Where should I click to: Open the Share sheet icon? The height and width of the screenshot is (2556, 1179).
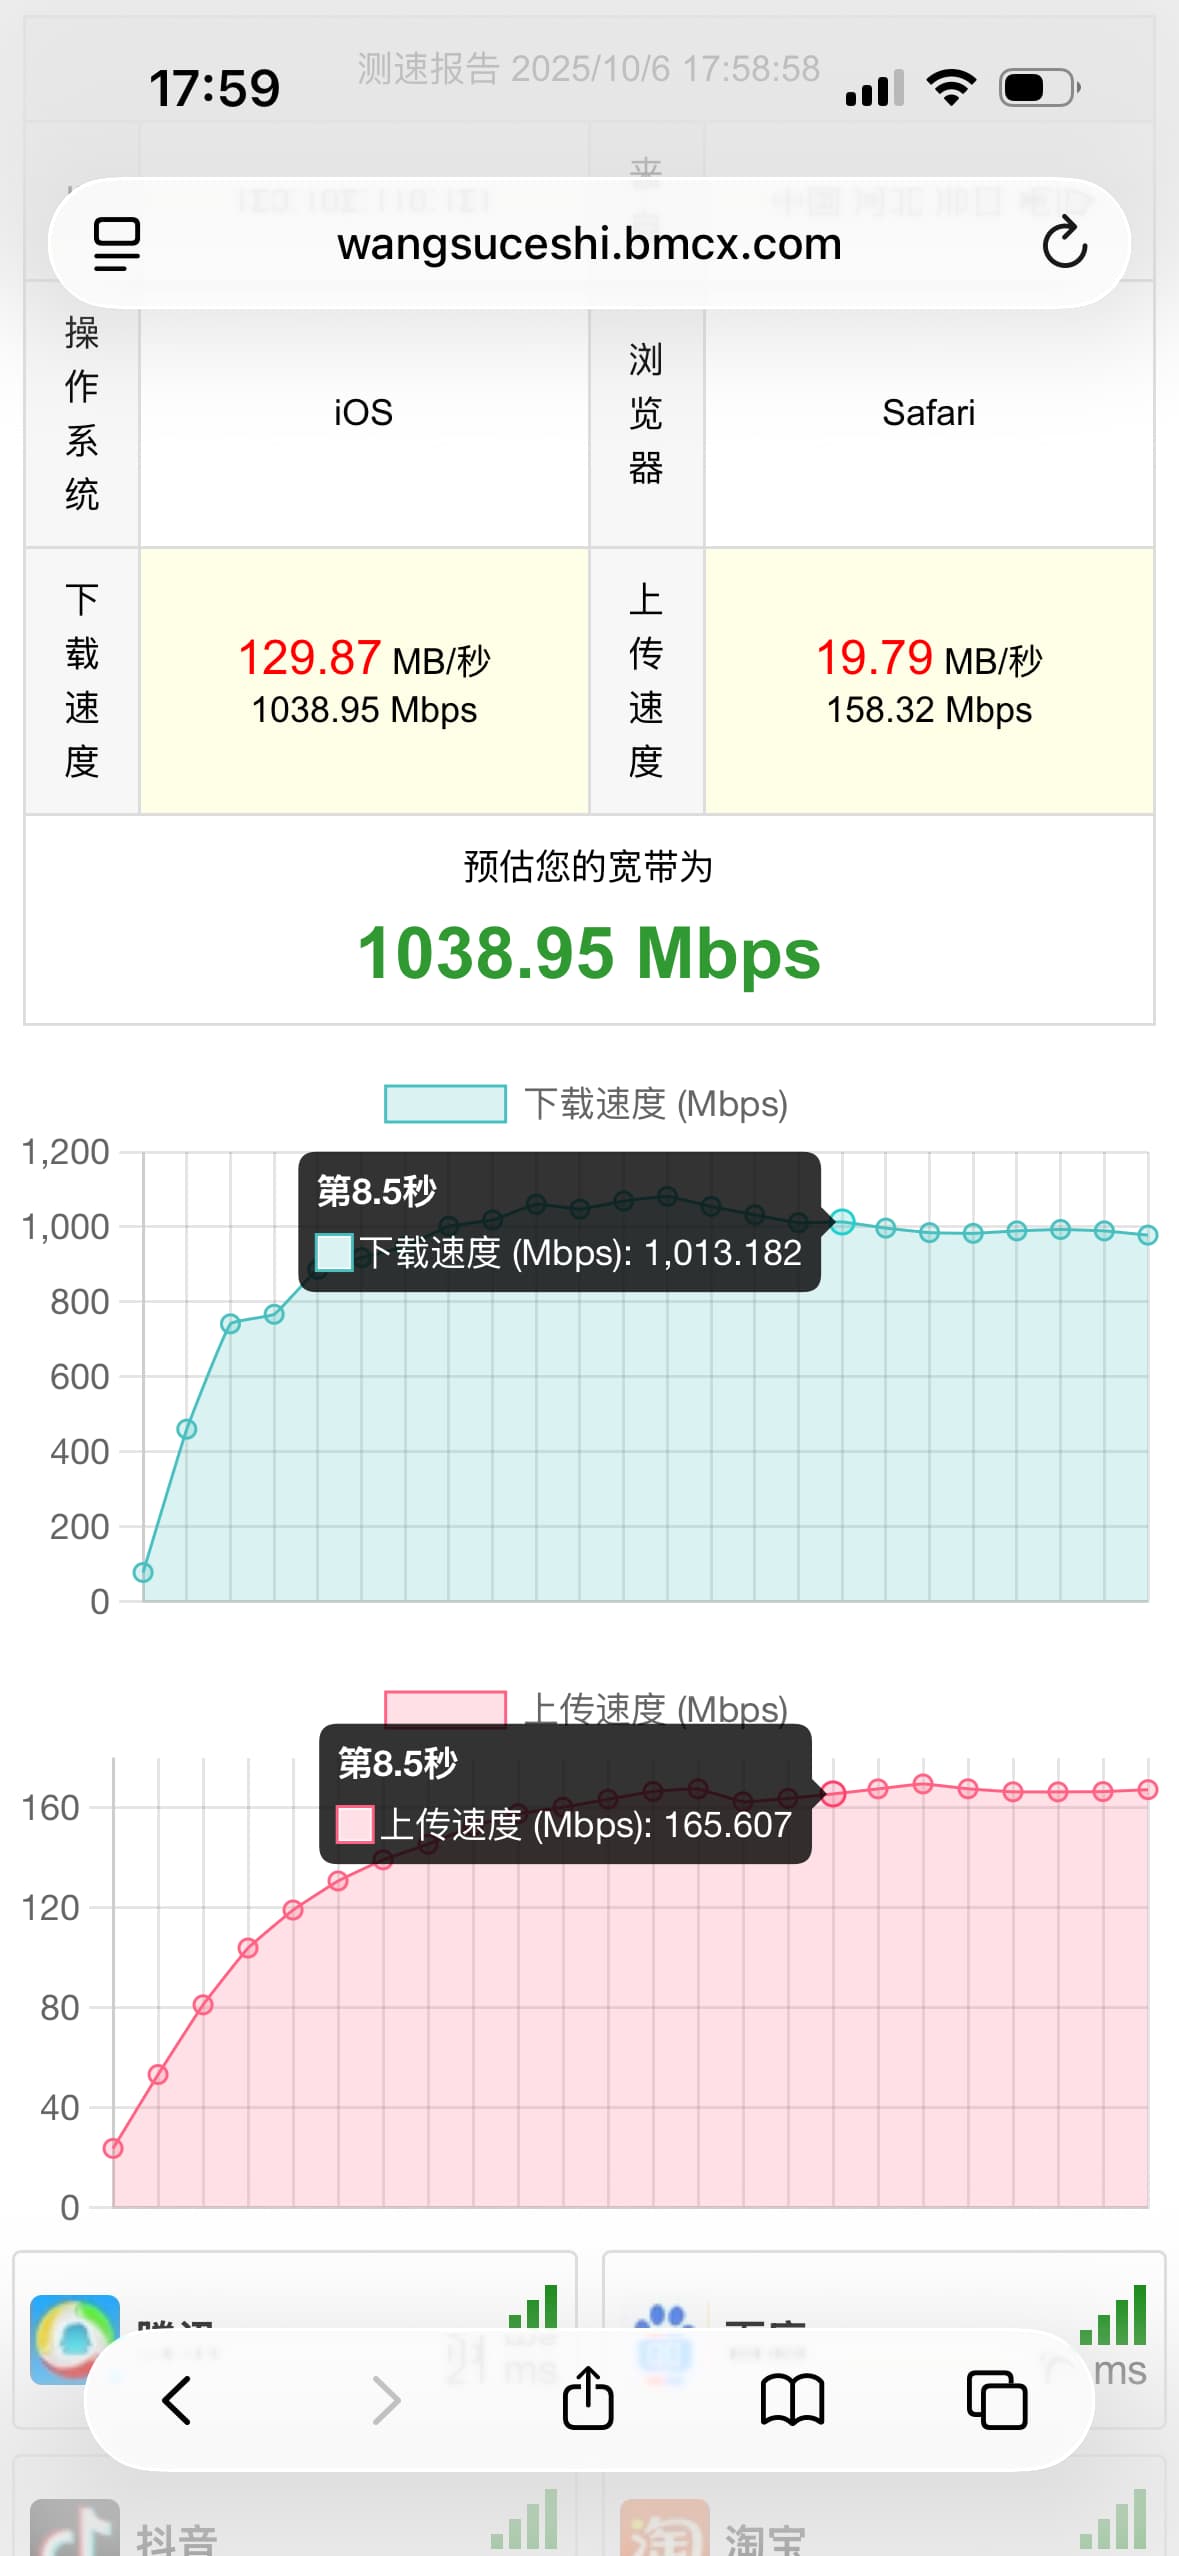coord(588,2398)
